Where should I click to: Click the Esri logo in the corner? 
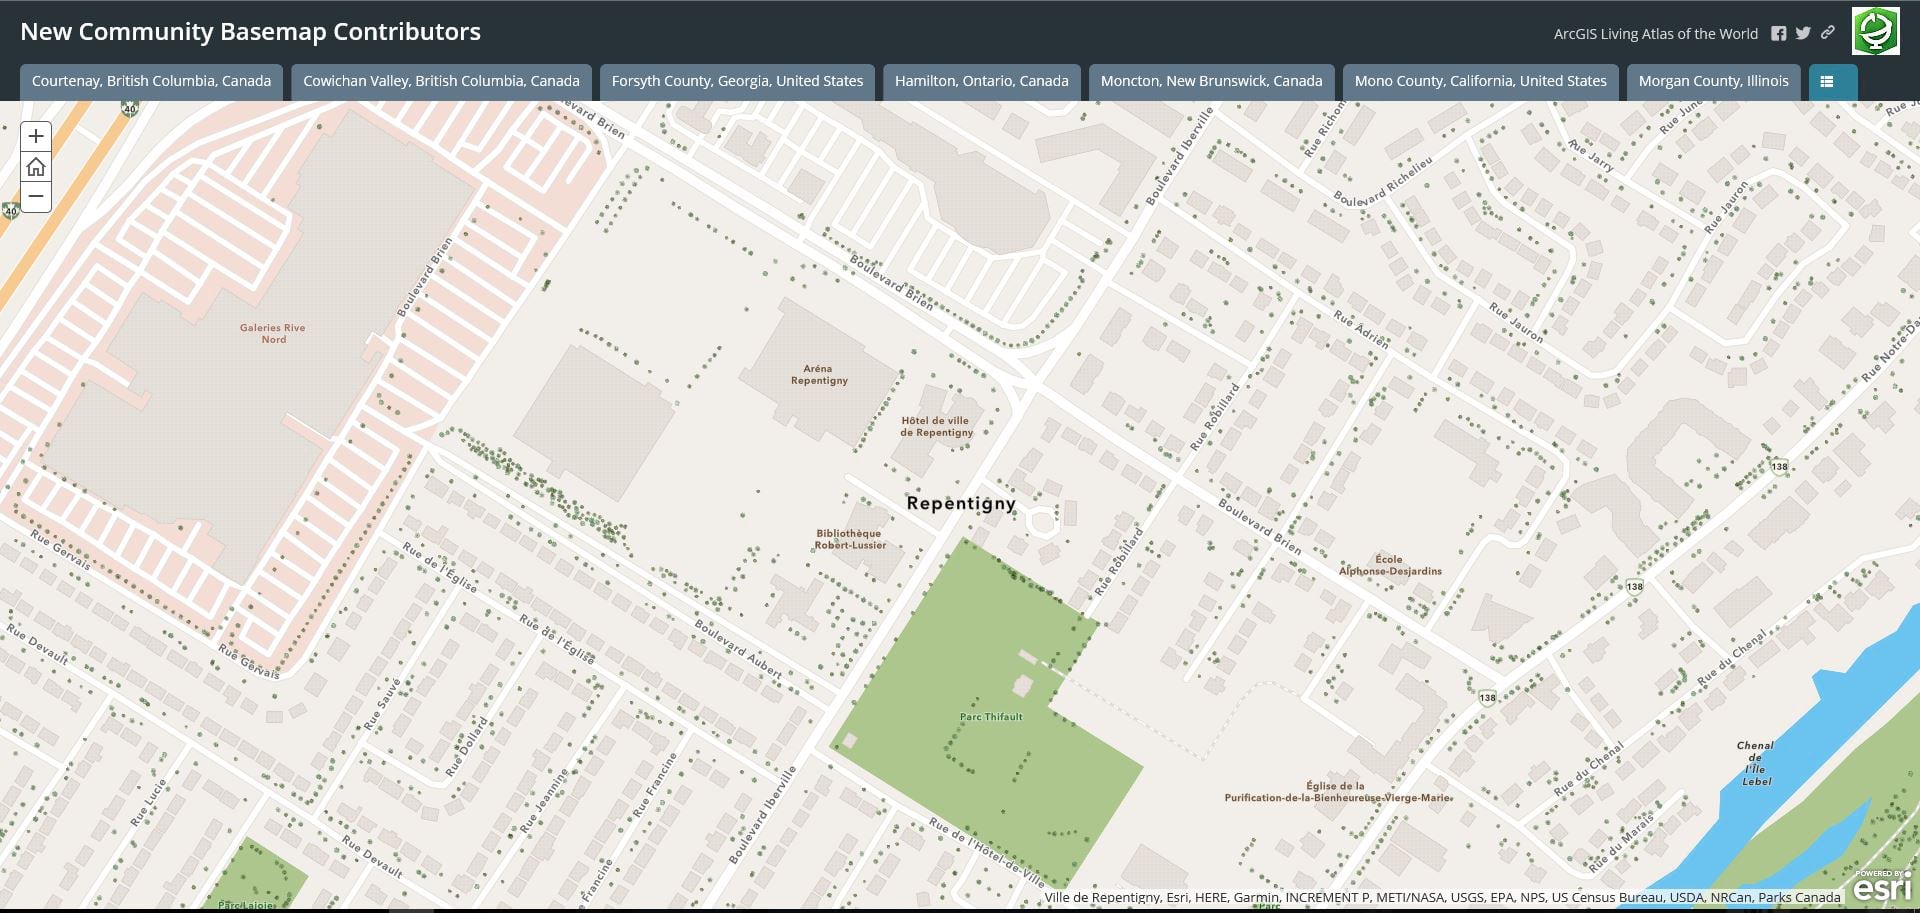click(1883, 884)
